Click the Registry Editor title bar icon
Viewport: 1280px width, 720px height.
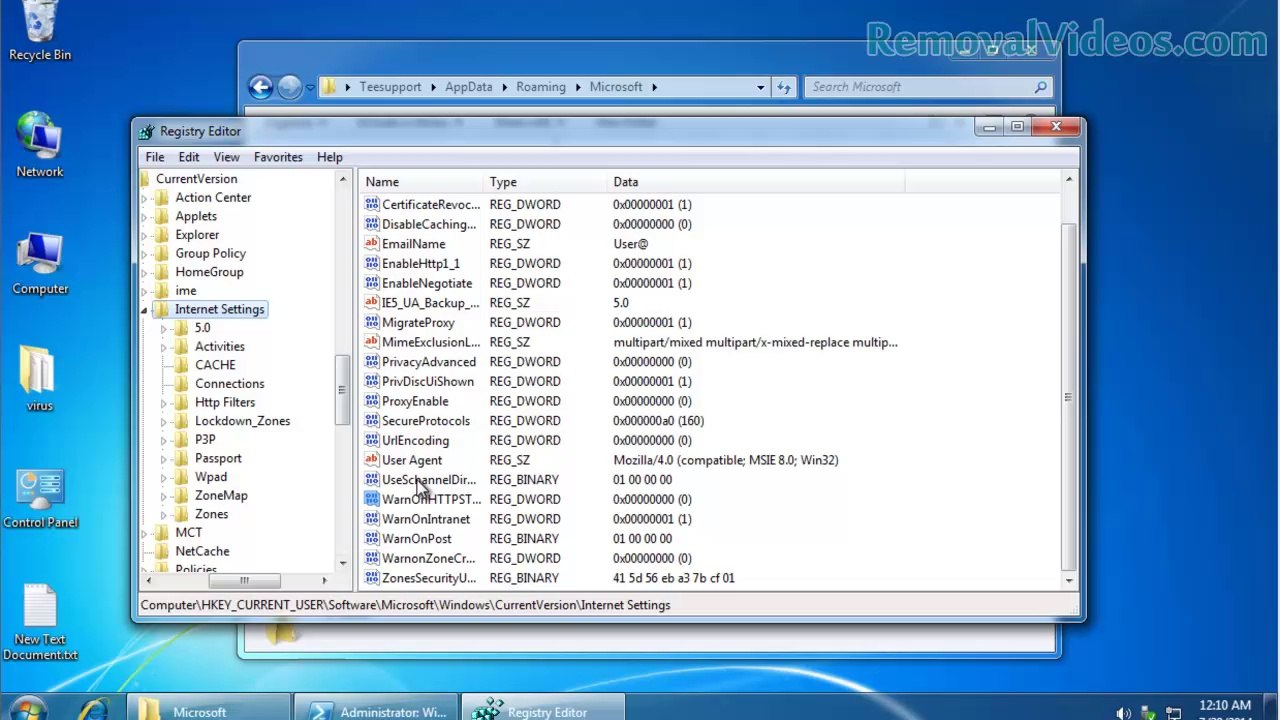tap(147, 131)
